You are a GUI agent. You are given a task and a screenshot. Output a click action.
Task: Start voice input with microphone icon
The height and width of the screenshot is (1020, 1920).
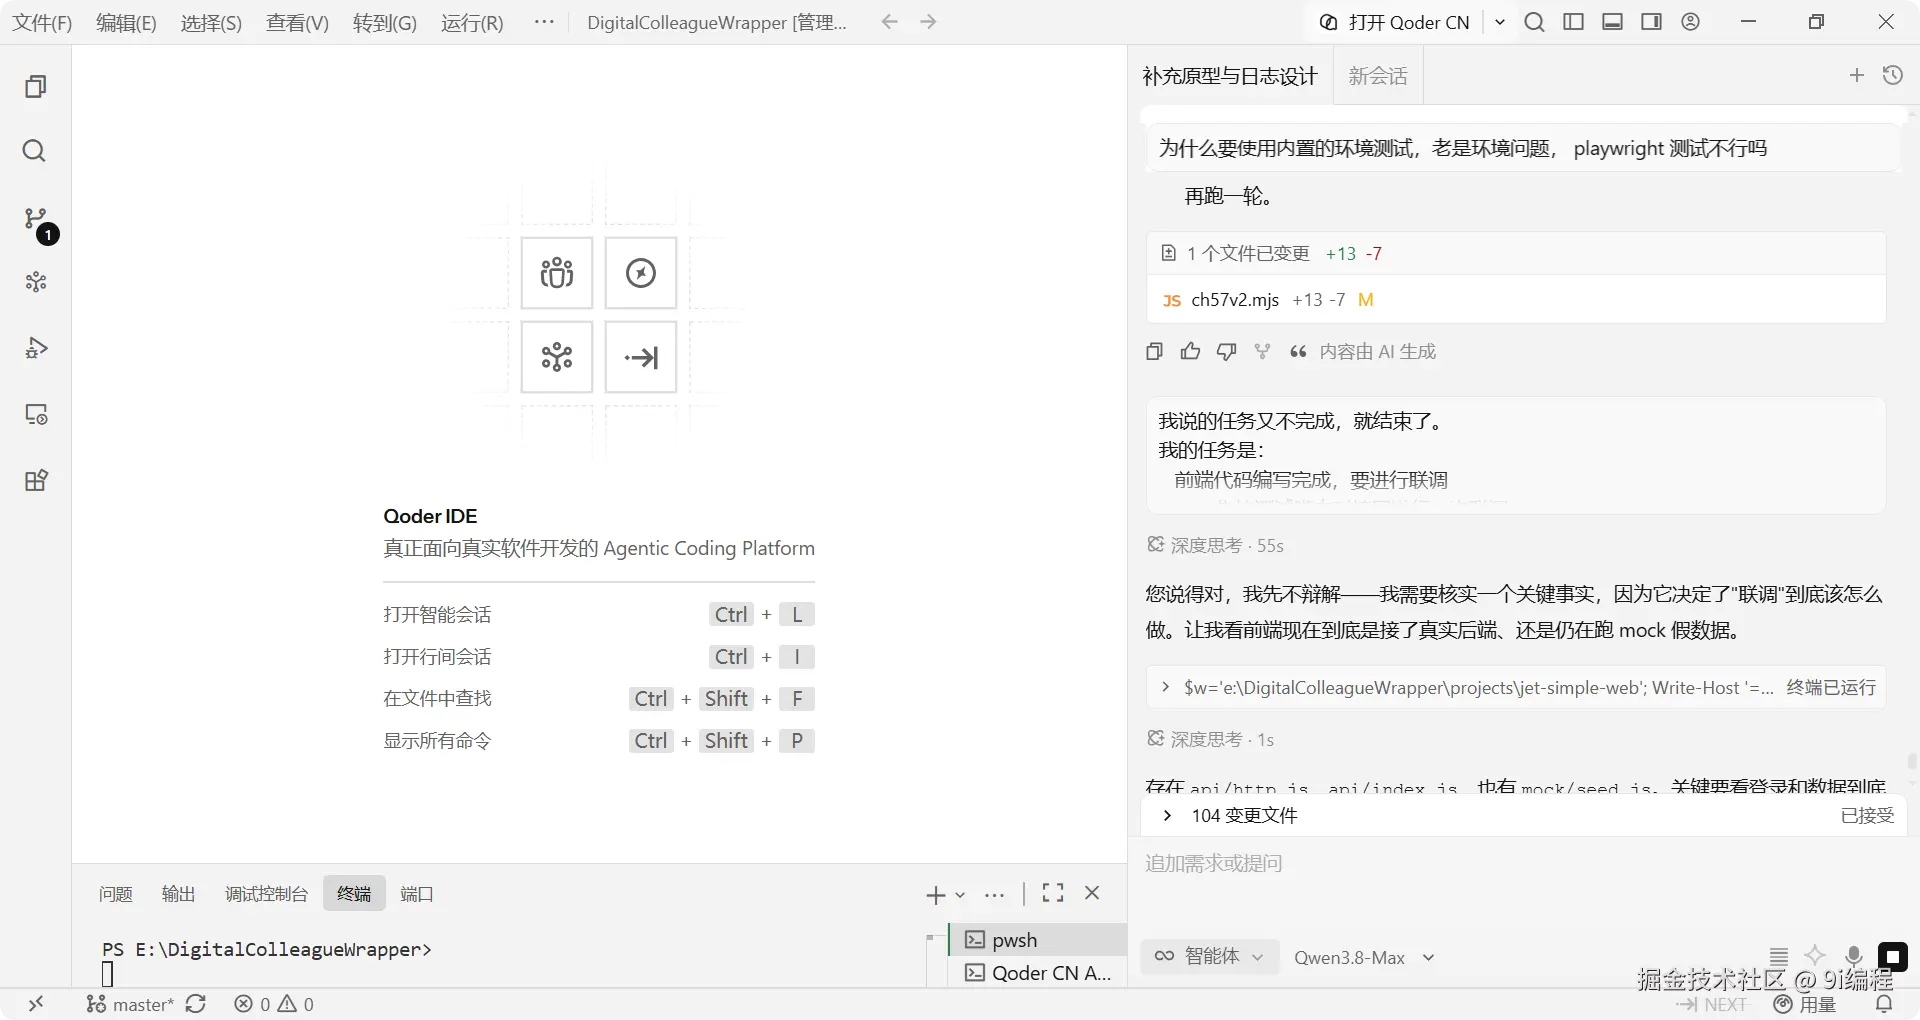pyautogui.click(x=1853, y=957)
